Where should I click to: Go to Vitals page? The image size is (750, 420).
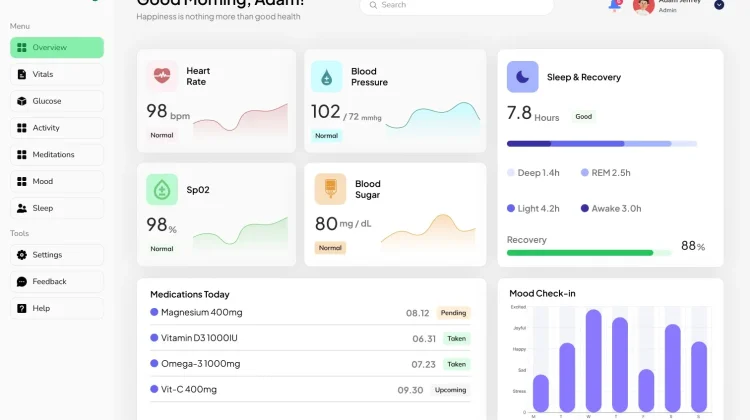(57, 74)
